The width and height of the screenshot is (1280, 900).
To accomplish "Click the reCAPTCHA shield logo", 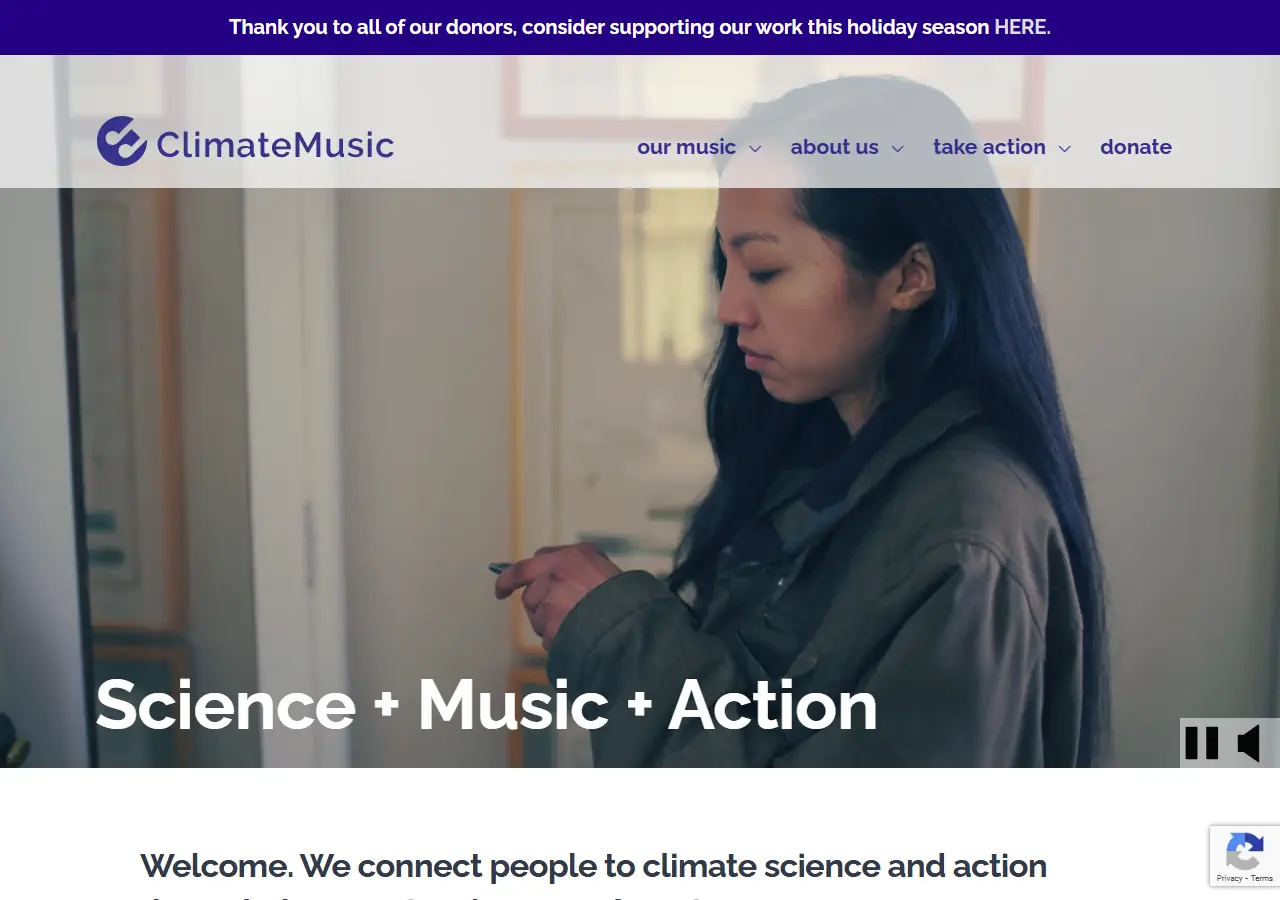I will coord(1244,850).
